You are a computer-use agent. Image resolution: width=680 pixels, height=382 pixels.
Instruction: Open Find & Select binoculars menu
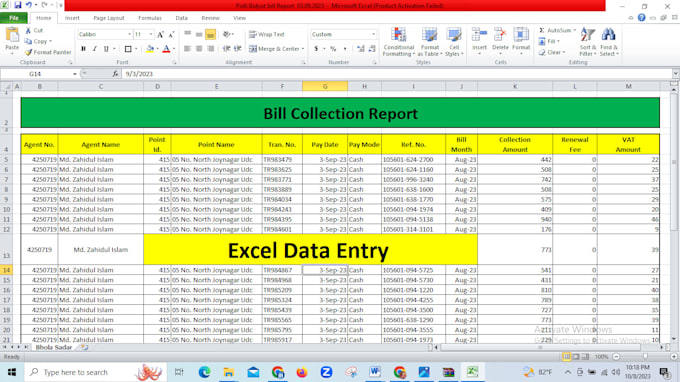pyautogui.click(x=609, y=42)
